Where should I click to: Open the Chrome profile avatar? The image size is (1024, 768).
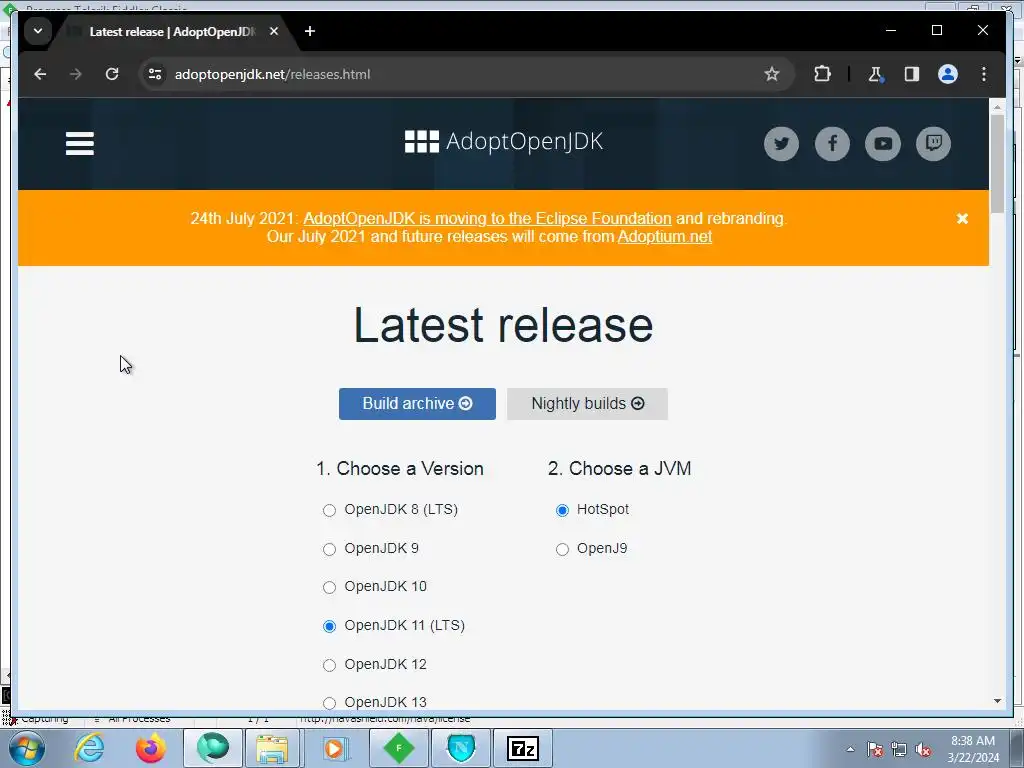coord(948,74)
